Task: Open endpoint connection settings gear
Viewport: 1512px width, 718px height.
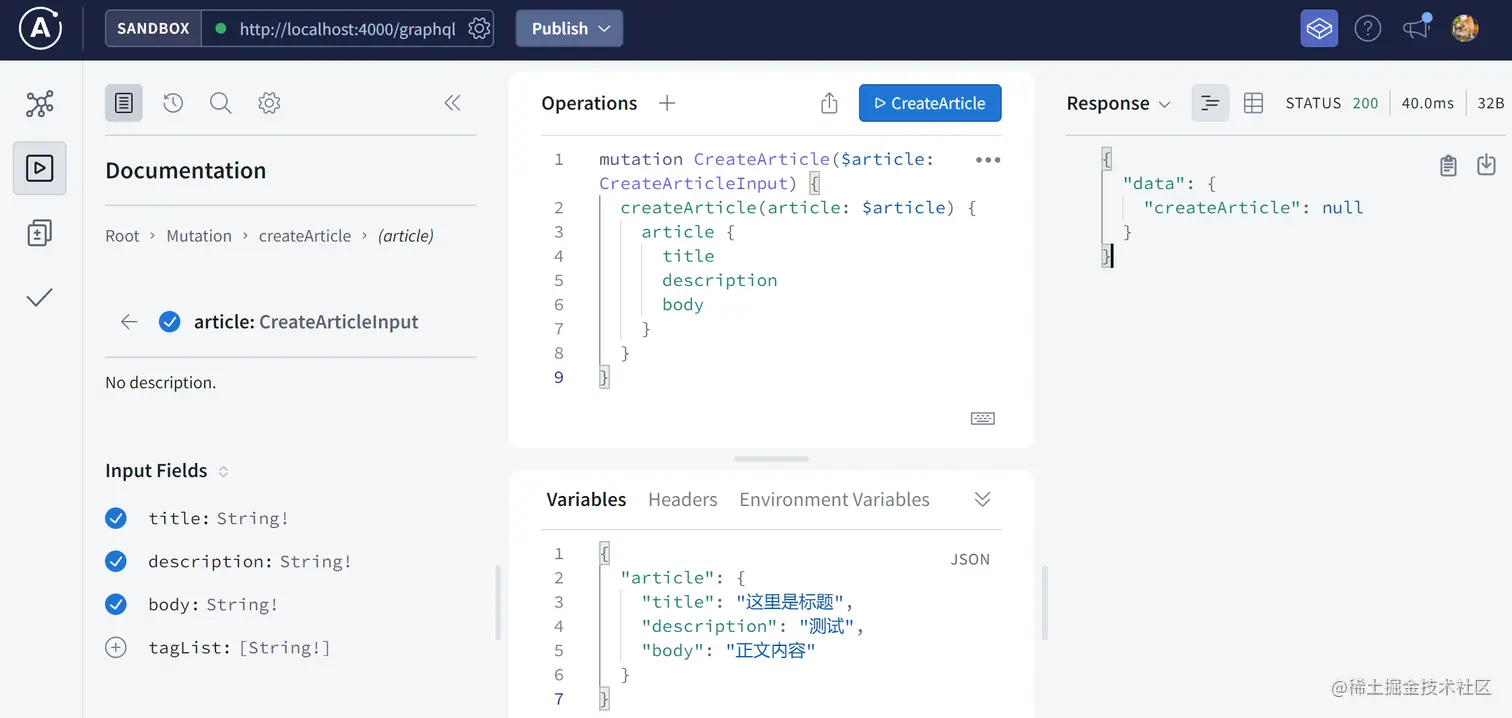Action: point(480,29)
